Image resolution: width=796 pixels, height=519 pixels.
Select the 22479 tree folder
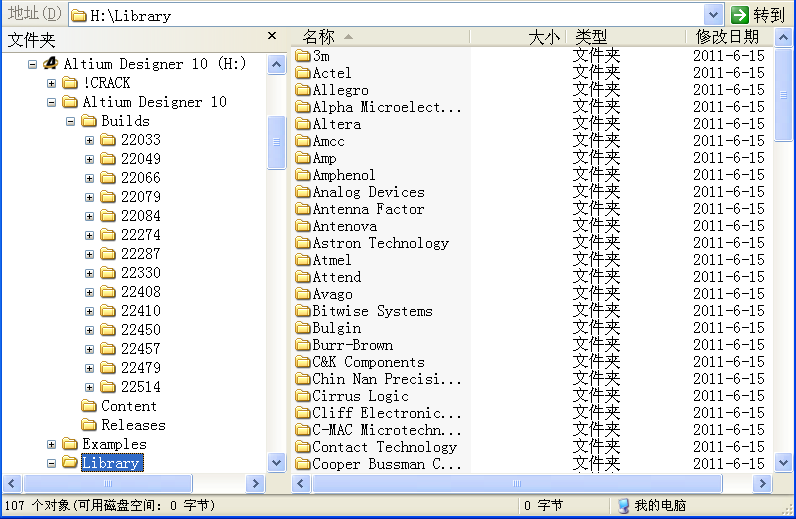(x=141, y=368)
